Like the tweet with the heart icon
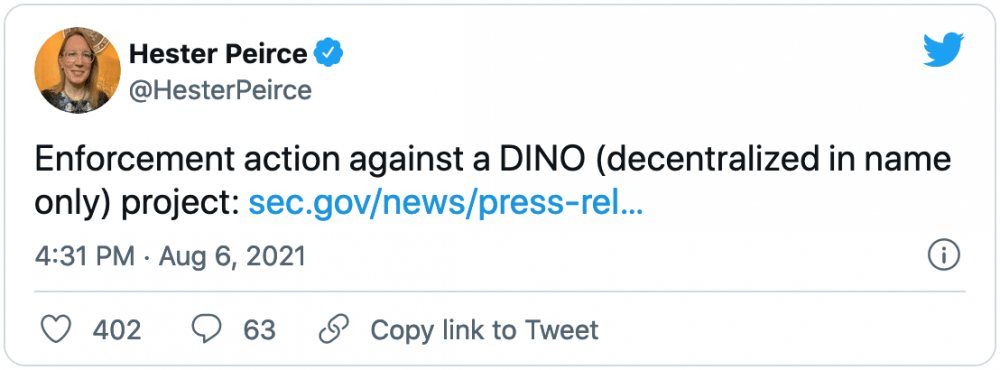 pos(56,330)
